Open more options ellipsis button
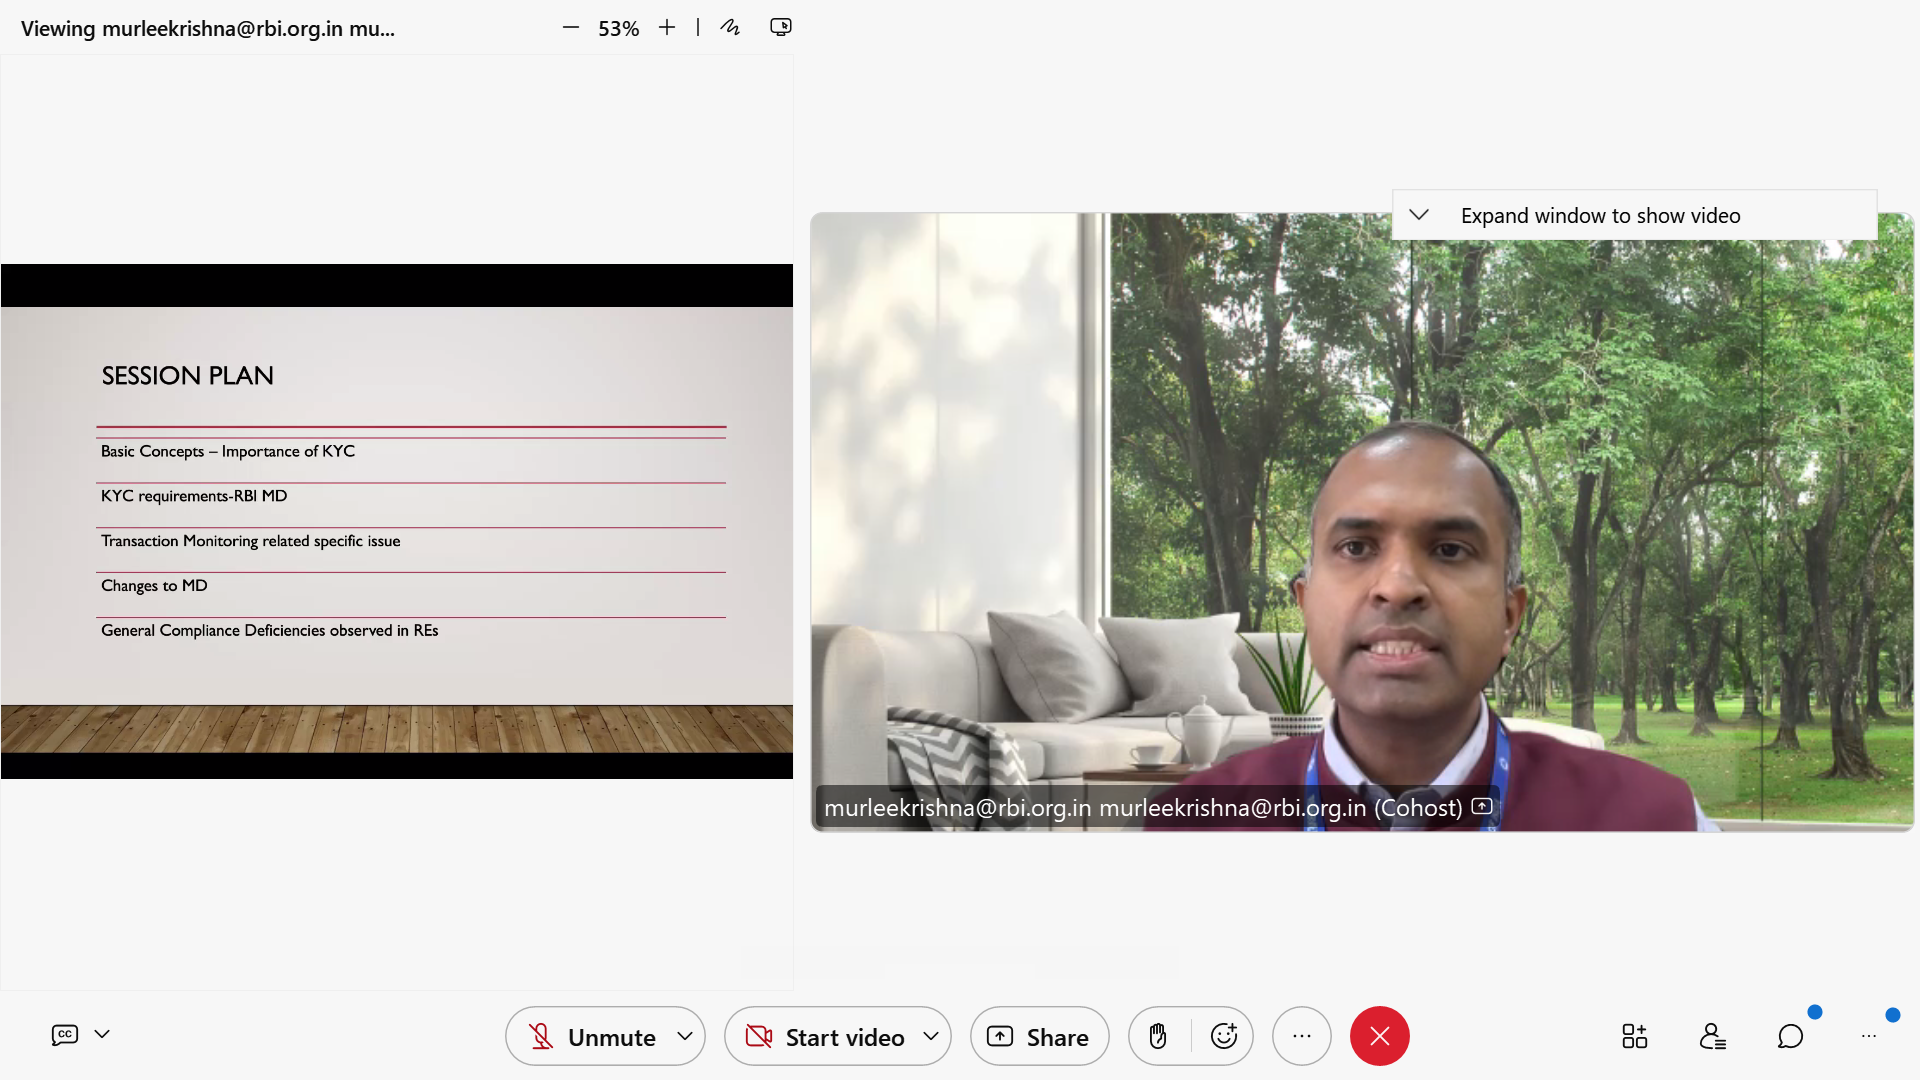 (x=1301, y=1036)
